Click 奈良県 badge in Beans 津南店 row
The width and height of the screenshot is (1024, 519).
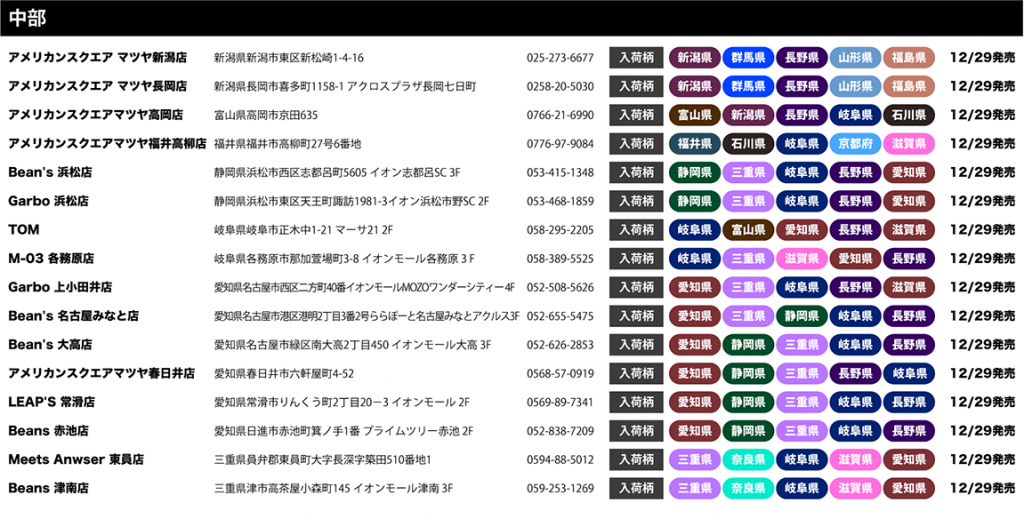click(x=748, y=489)
